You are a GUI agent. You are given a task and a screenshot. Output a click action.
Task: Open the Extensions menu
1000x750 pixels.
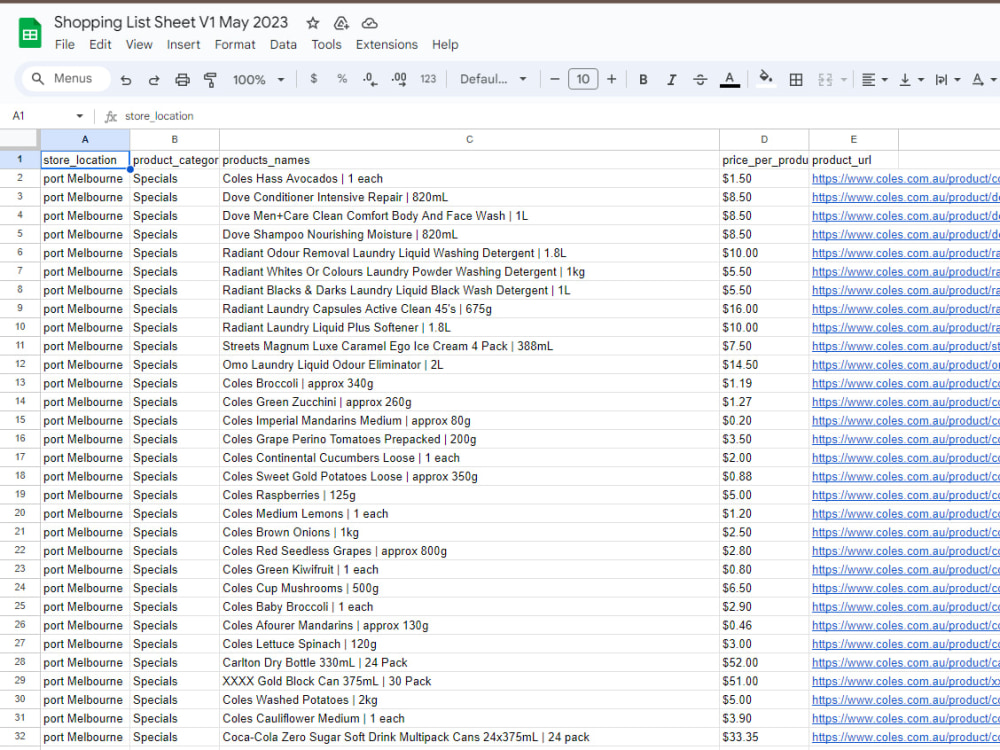pos(386,45)
